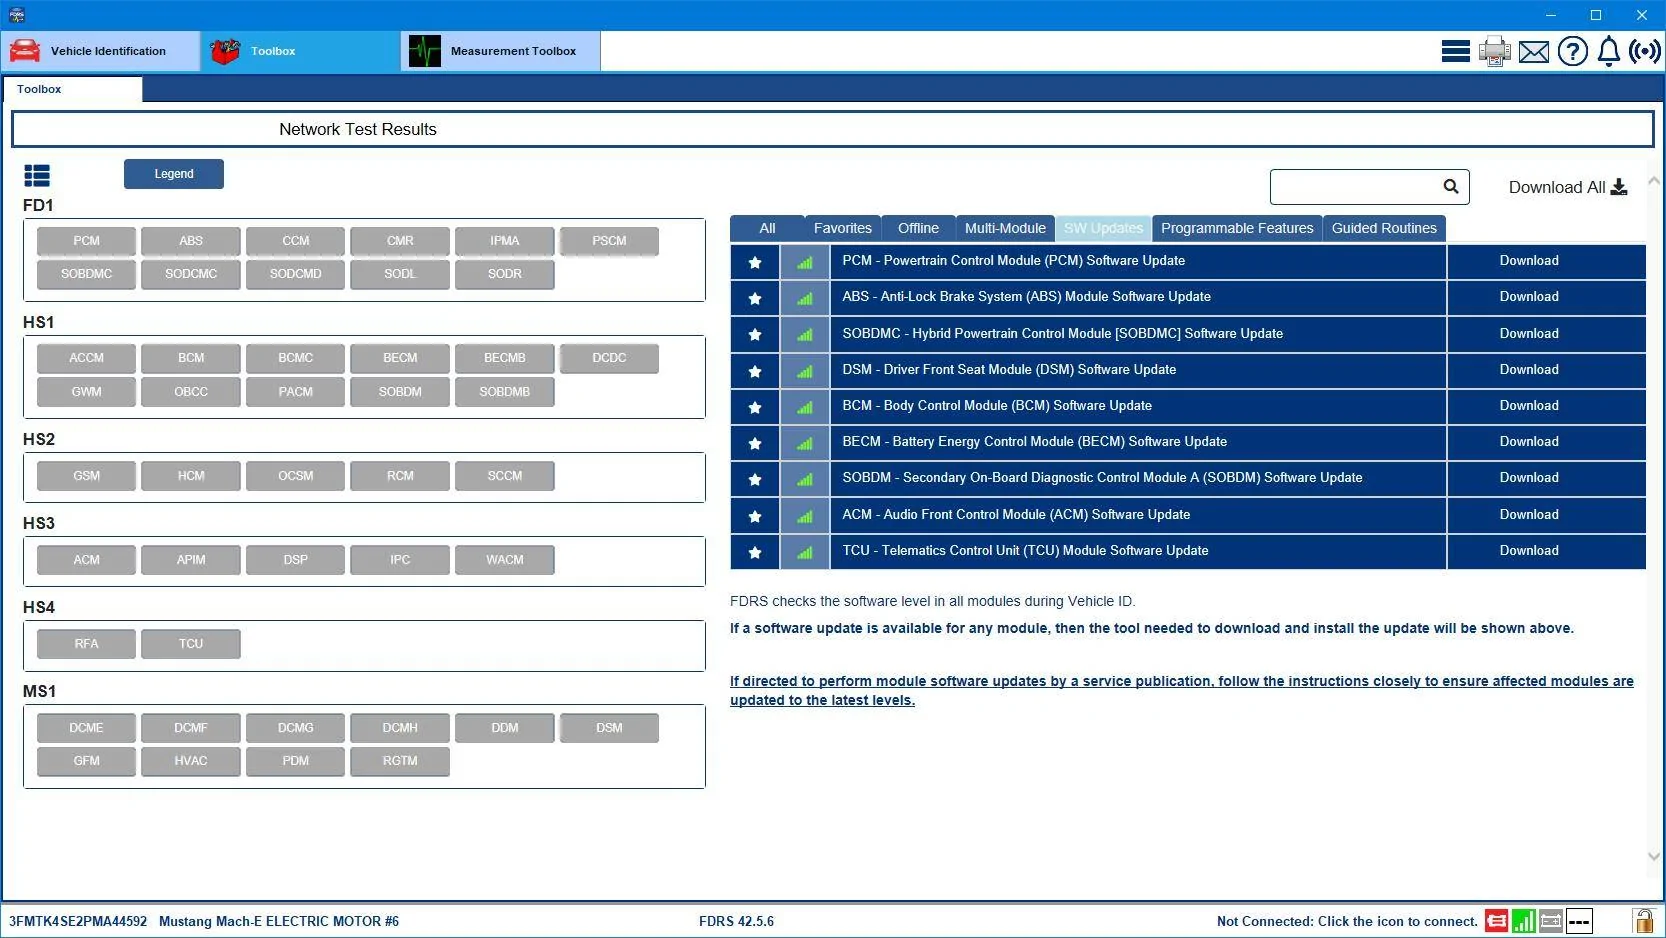Click the SOBDMC module in FD1

click(86, 274)
